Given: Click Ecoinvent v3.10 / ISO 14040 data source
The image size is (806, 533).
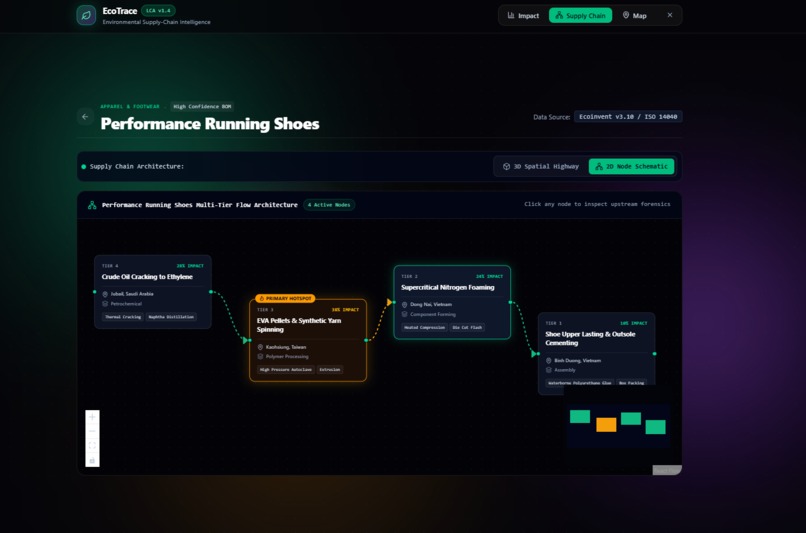Looking at the screenshot, I should (x=628, y=117).
